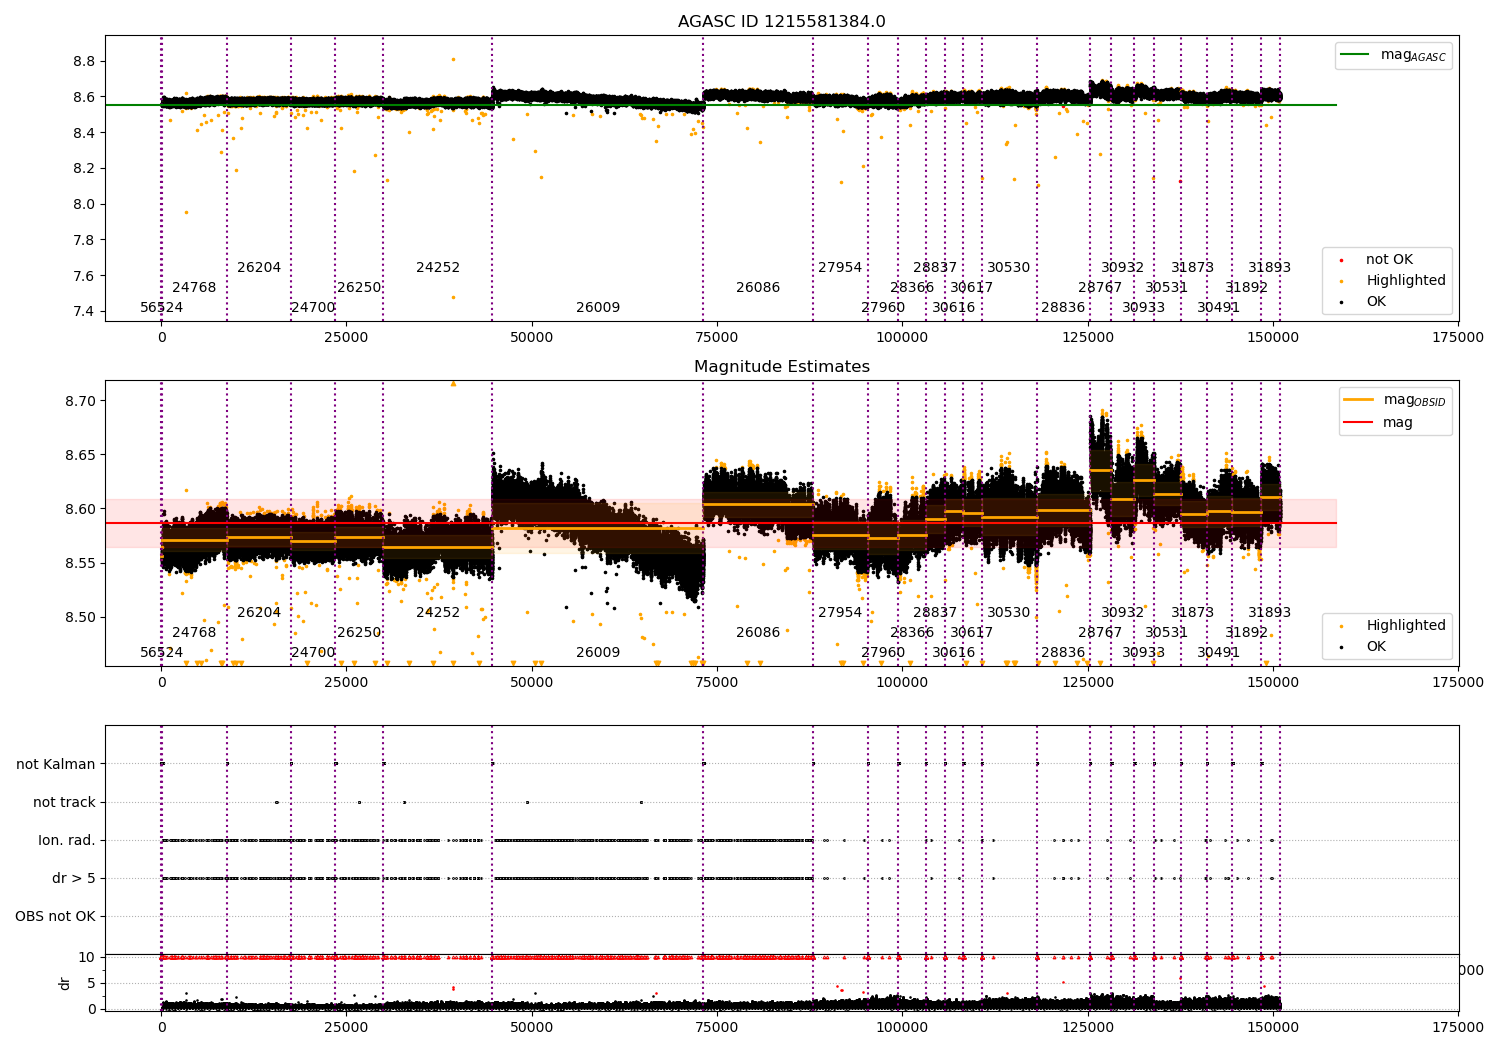Click the mag OBSID legend entry
1500x1050 pixels.
(1396, 400)
